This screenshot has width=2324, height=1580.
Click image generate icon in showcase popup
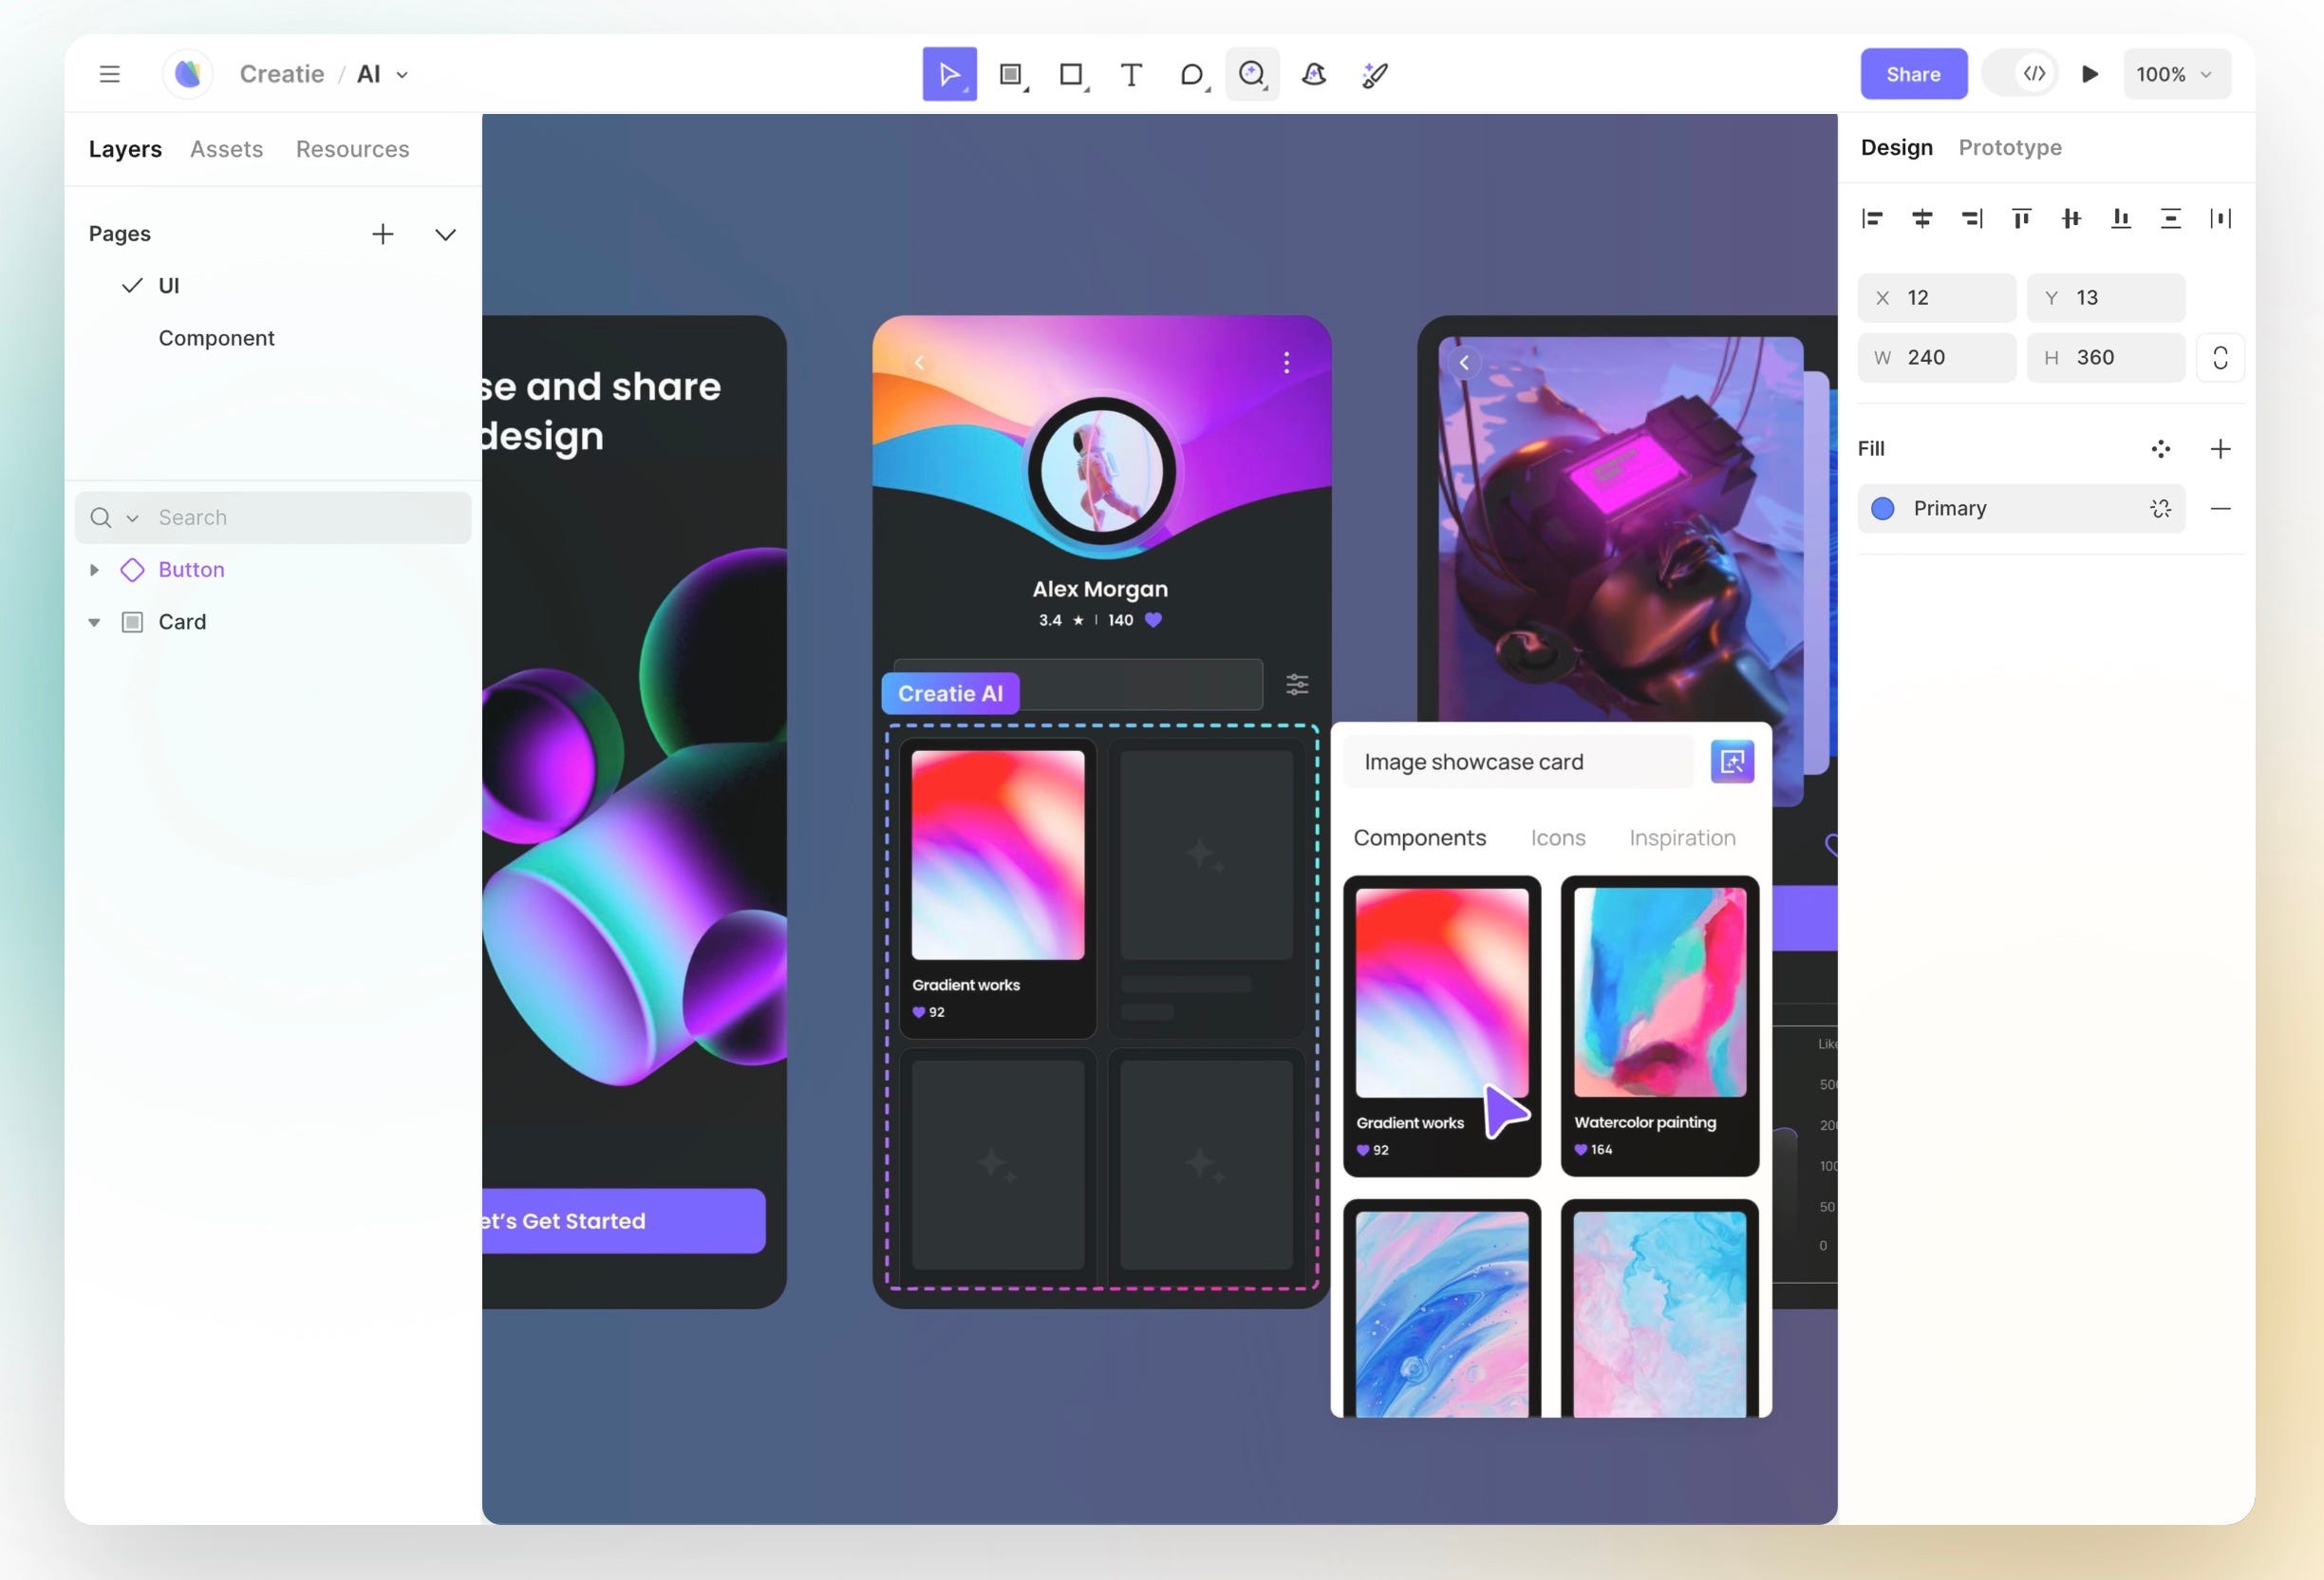click(1732, 762)
